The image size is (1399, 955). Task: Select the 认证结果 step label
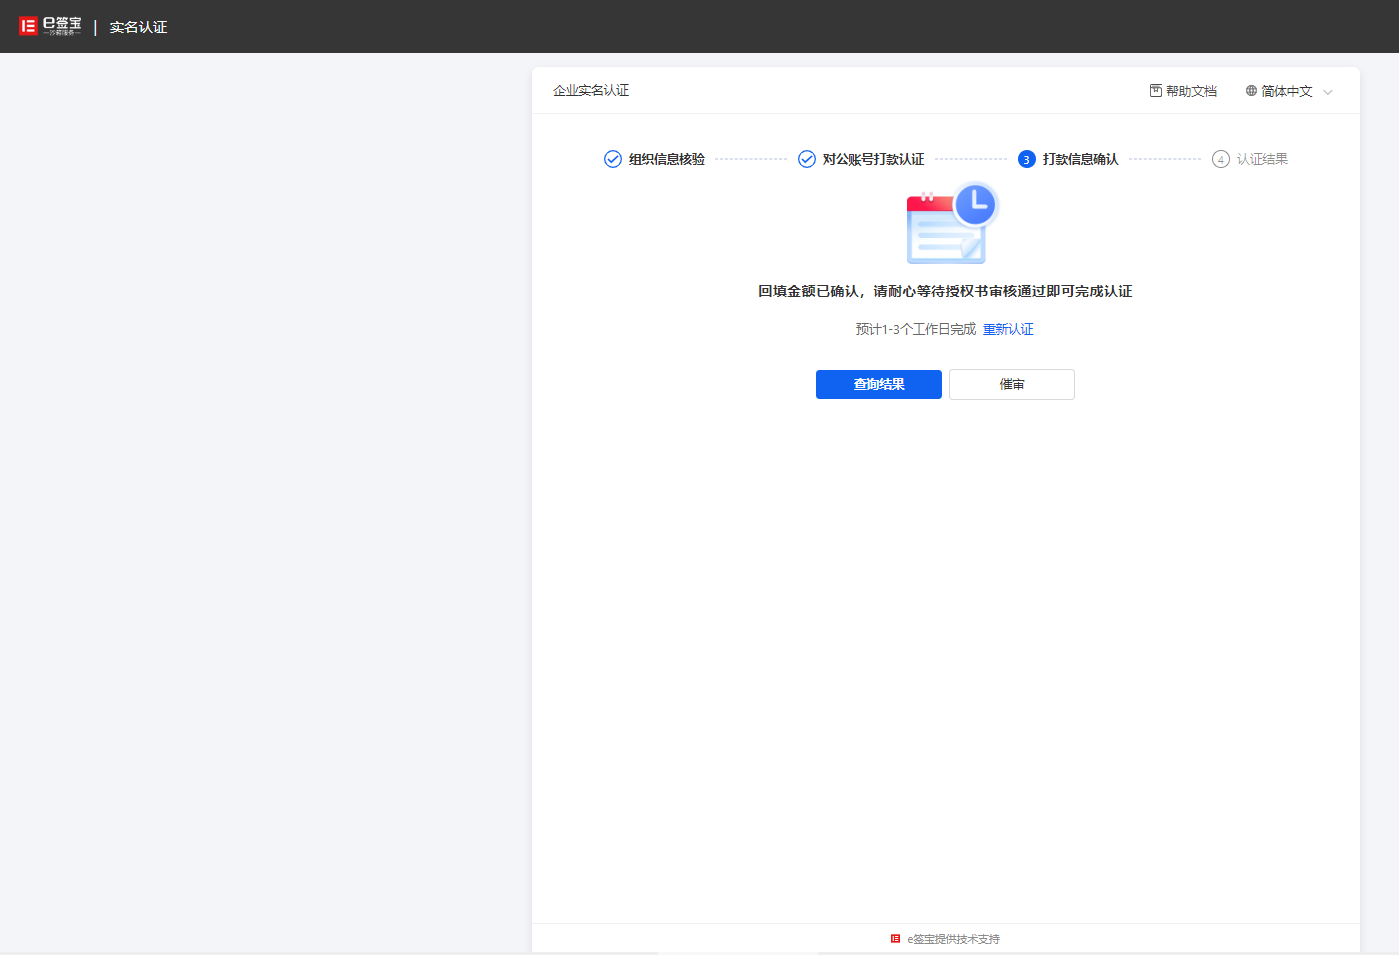pyautogui.click(x=1262, y=159)
